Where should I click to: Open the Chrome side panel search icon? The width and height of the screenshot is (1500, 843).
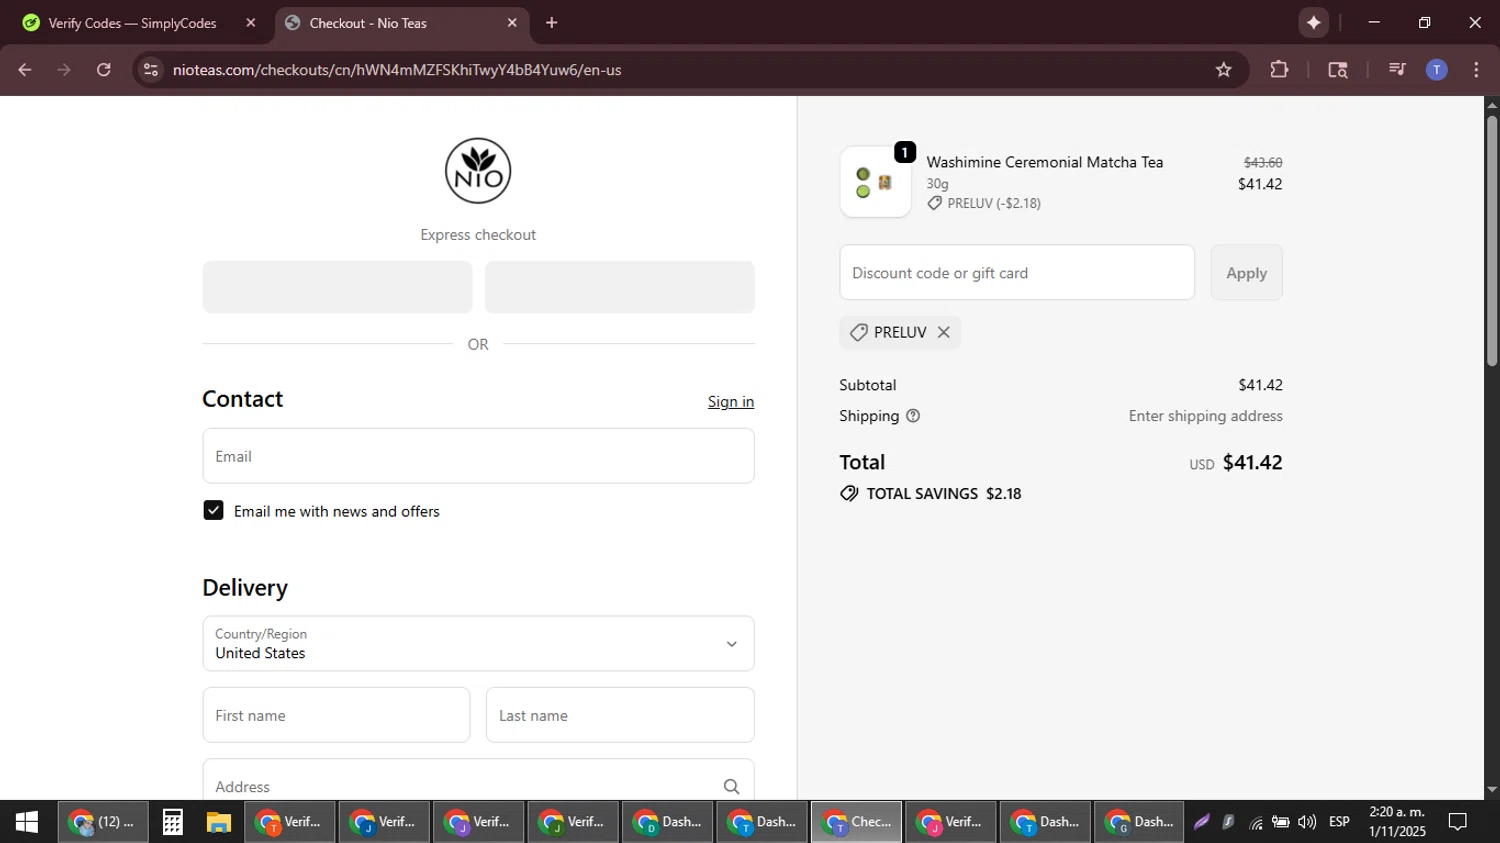click(1338, 70)
